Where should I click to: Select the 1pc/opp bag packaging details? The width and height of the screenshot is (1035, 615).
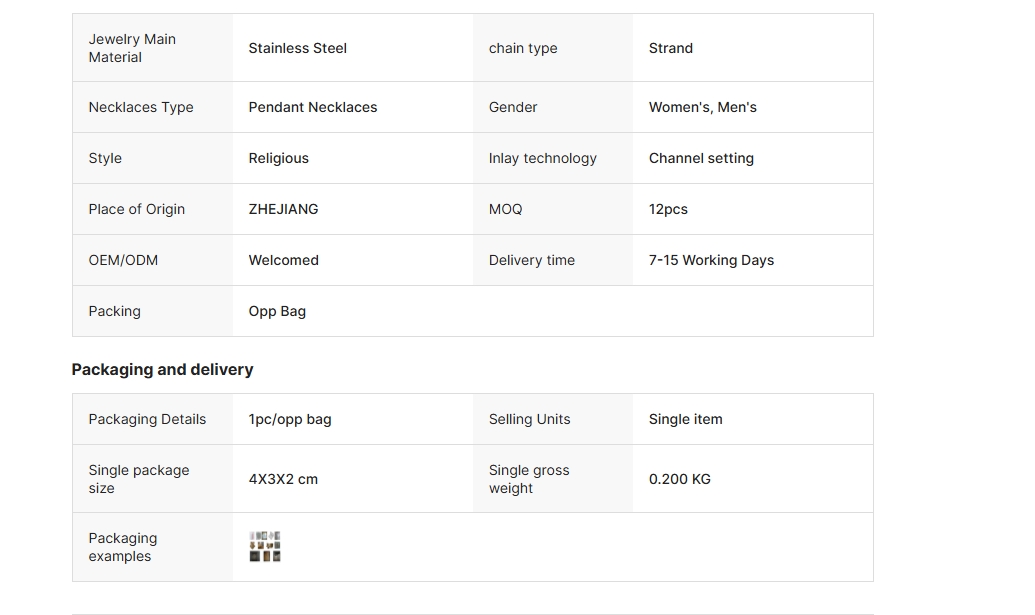[x=290, y=419]
